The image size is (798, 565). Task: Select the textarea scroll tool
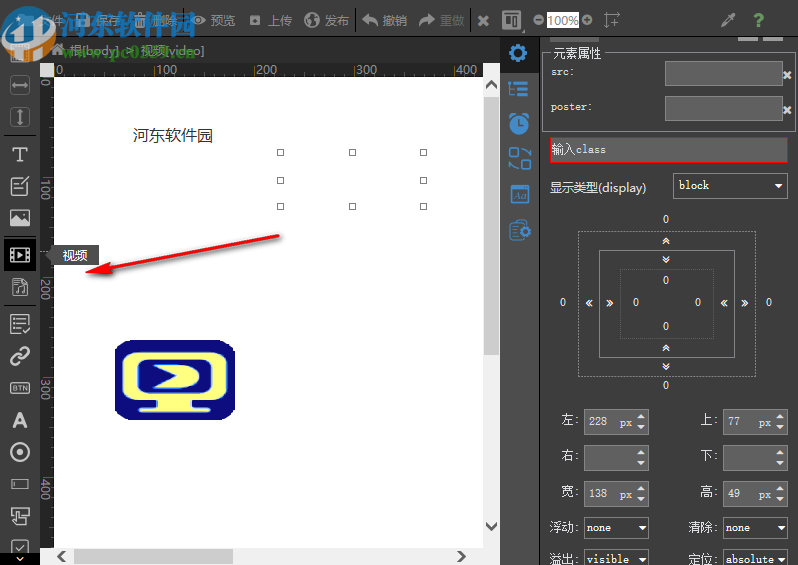pos(20,516)
